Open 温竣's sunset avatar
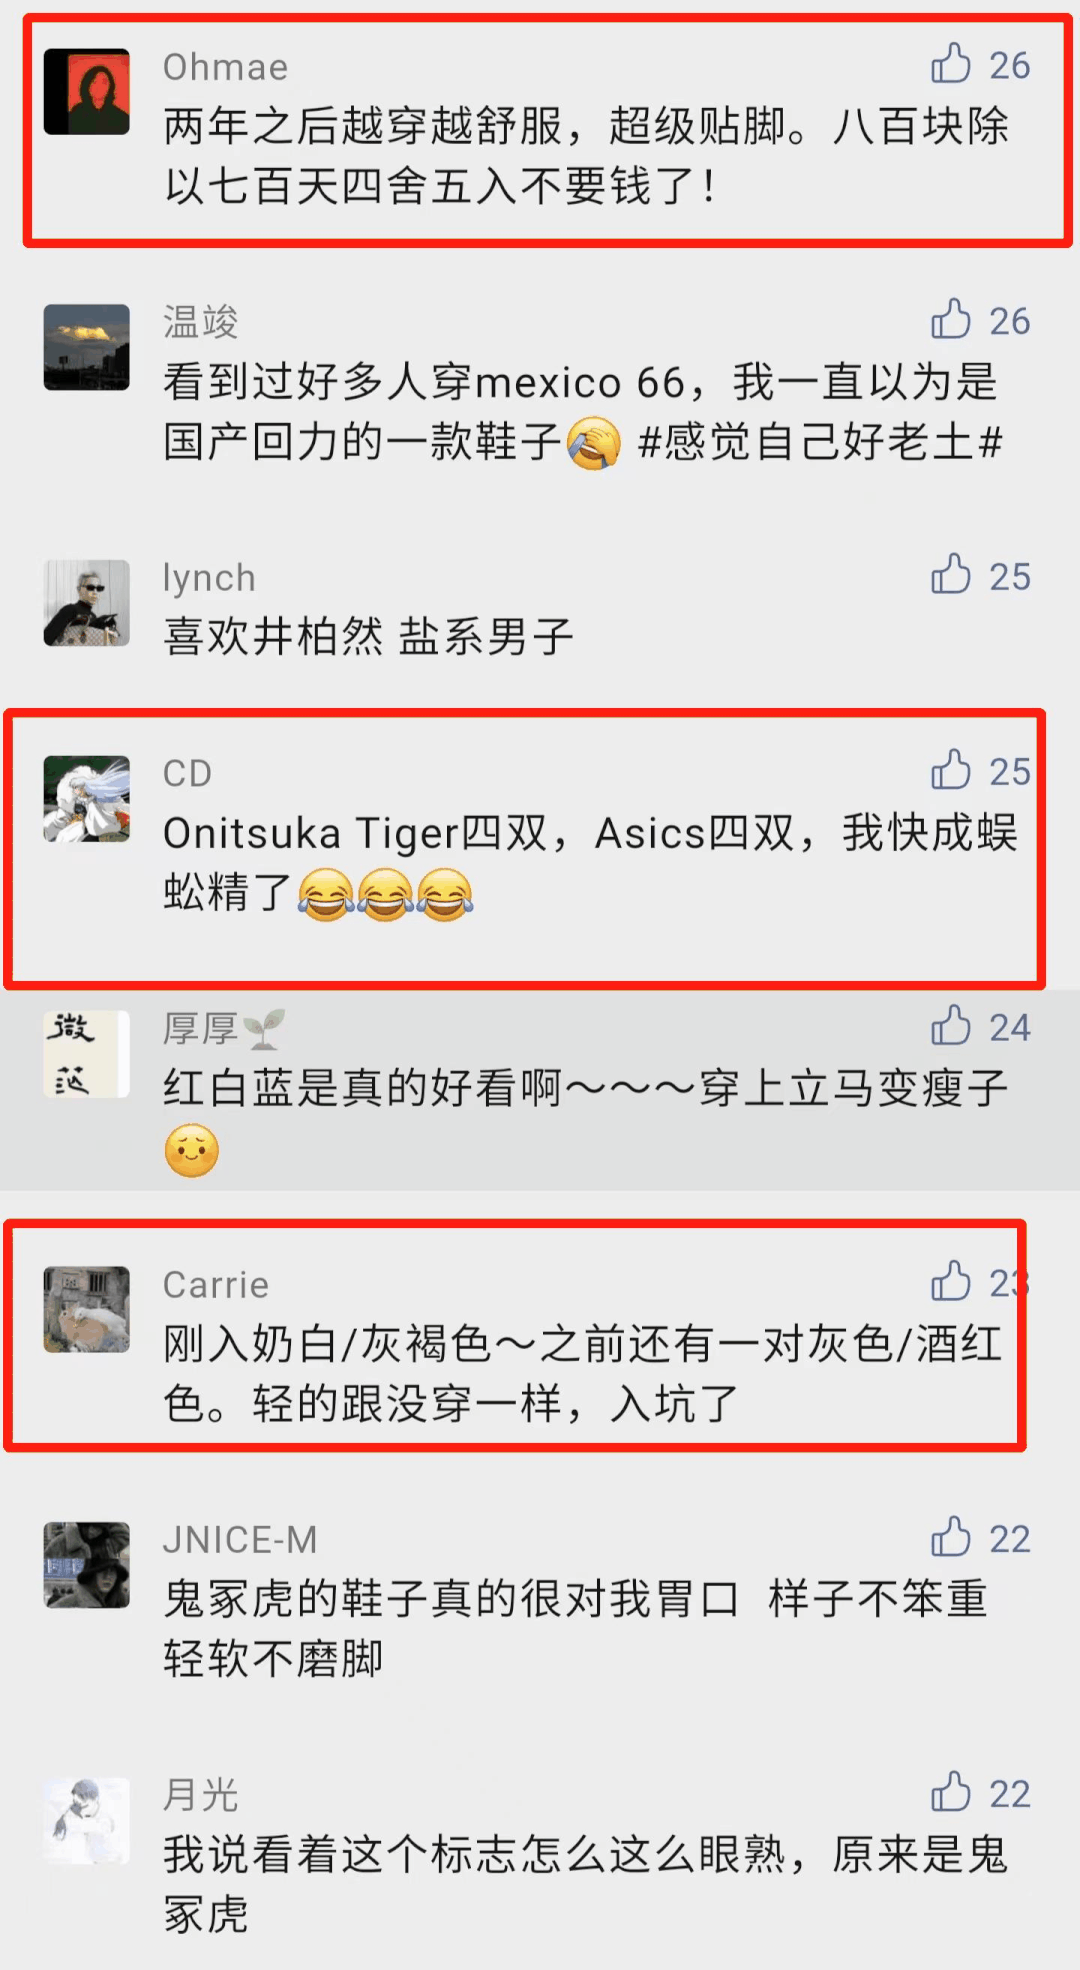This screenshot has width=1080, height=1970. click(87, 347)
